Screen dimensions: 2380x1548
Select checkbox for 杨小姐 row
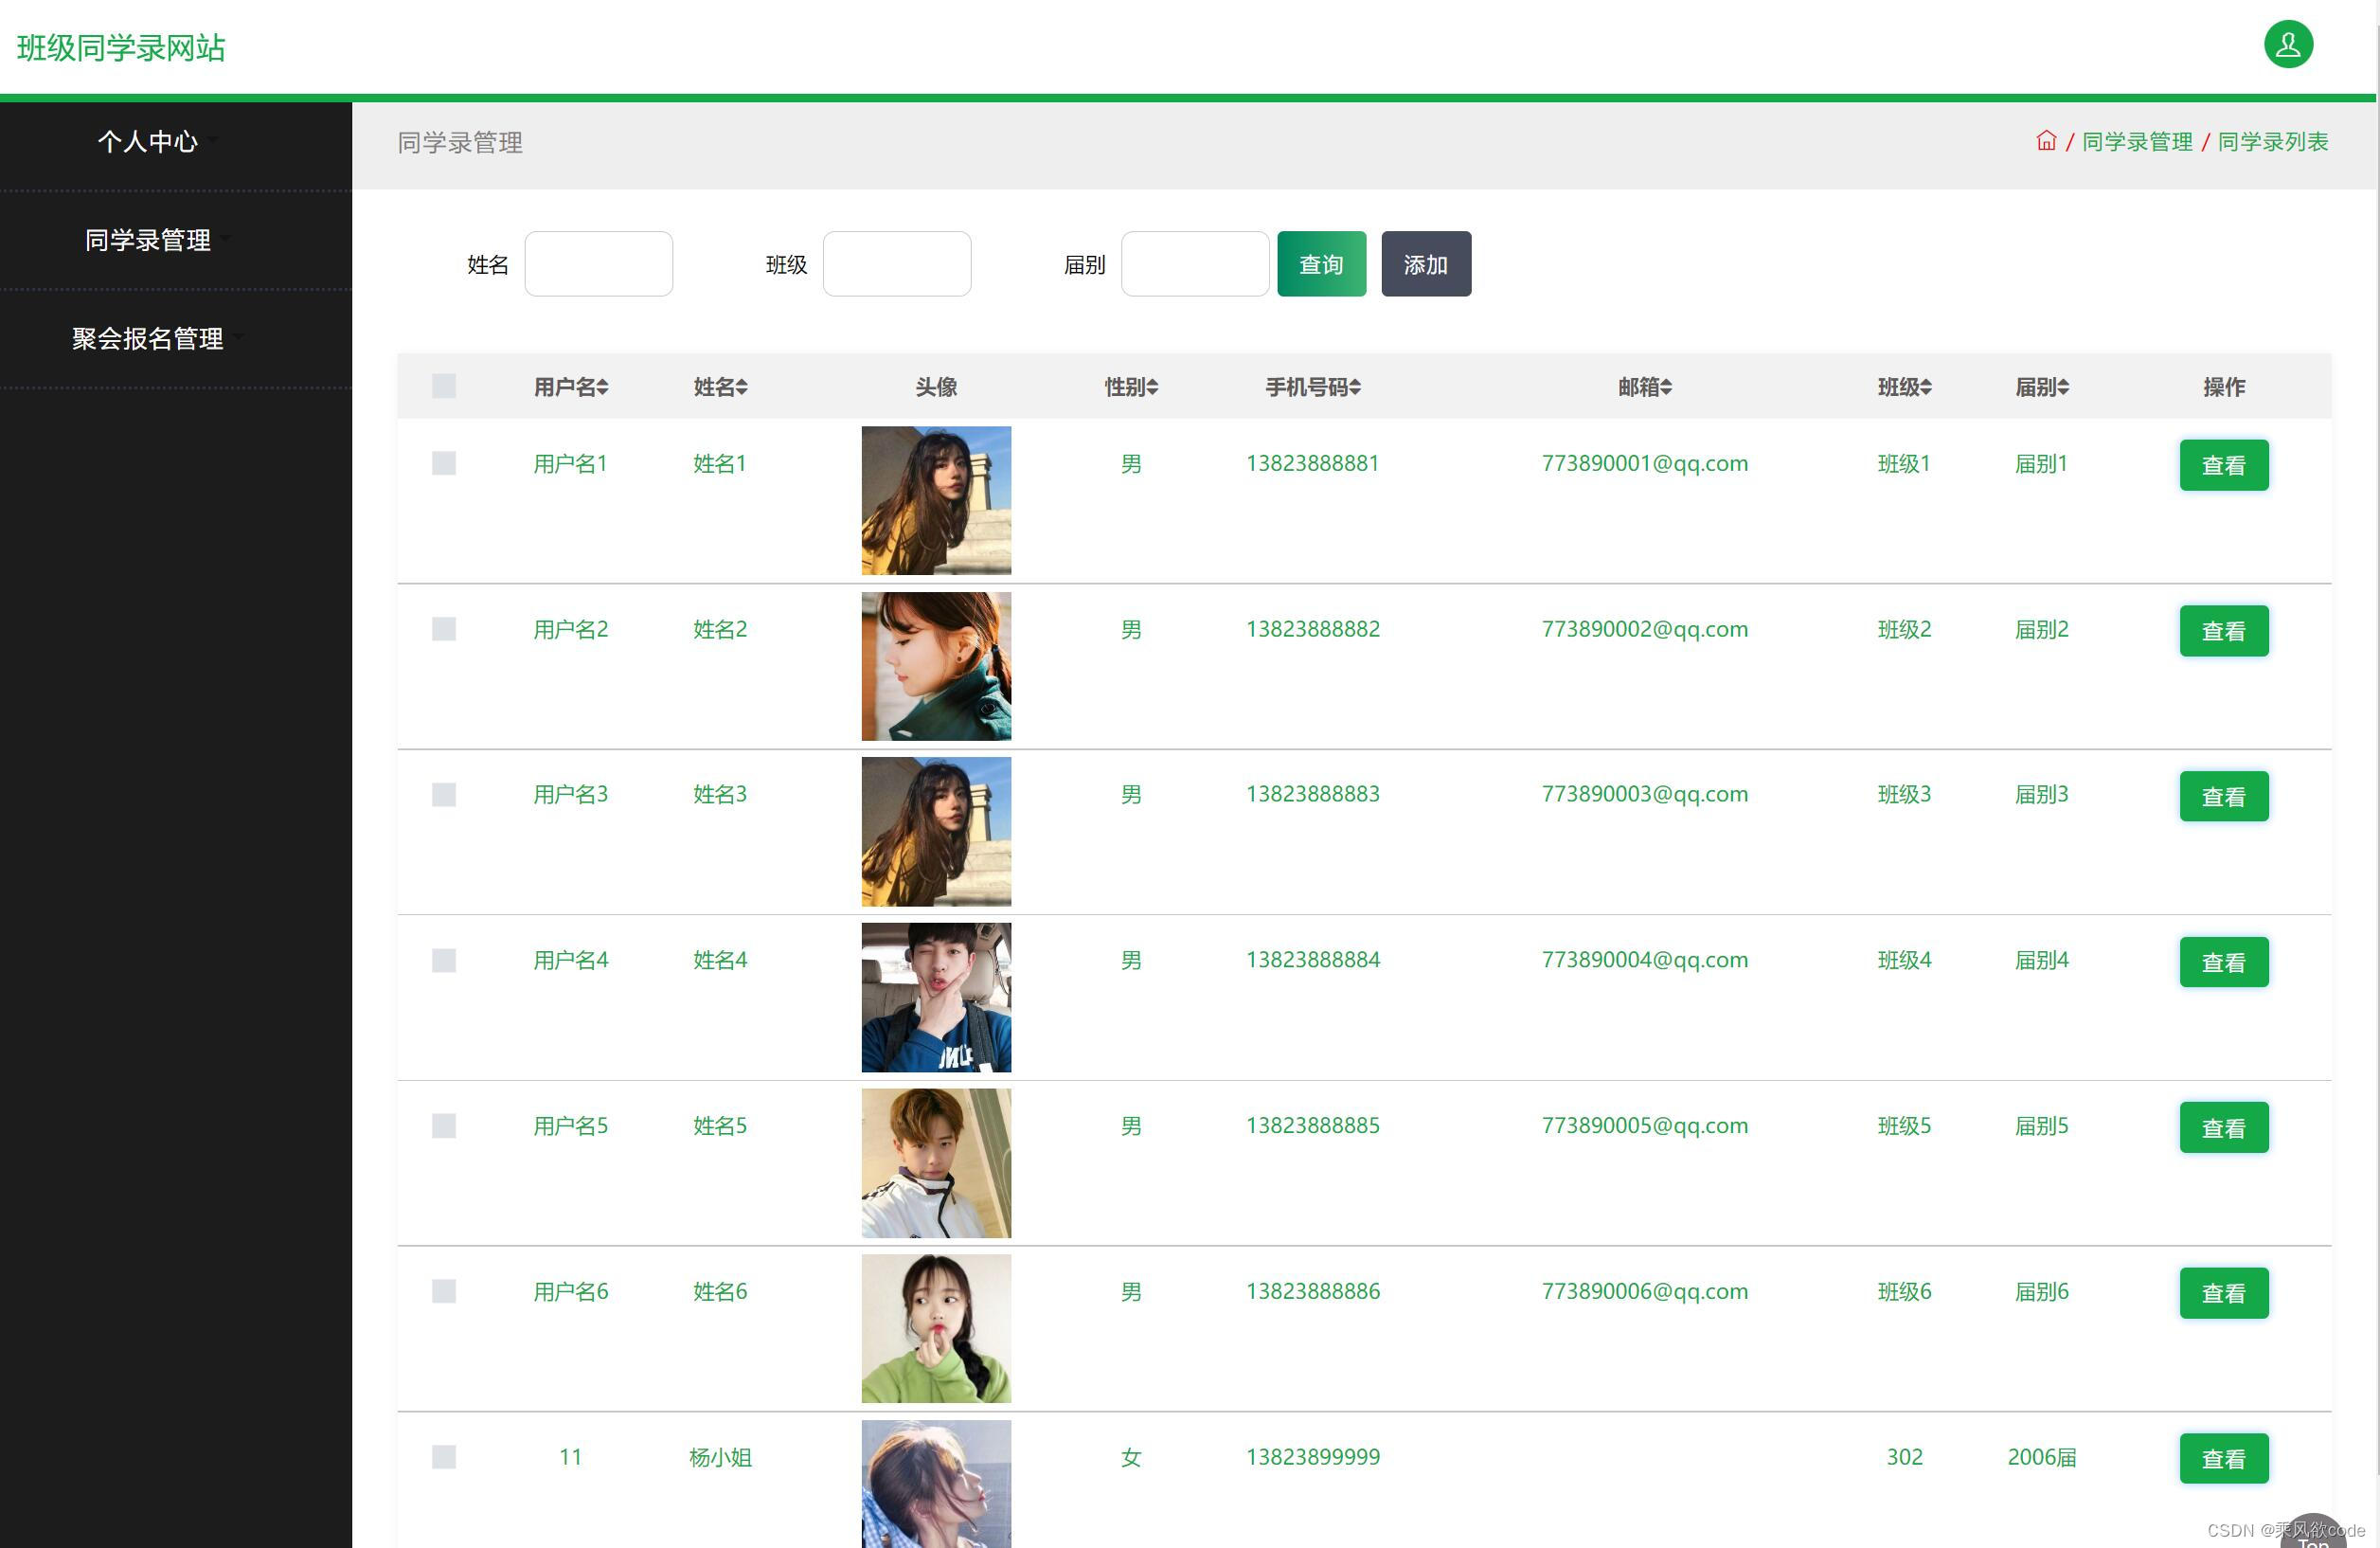point(443,1457)
